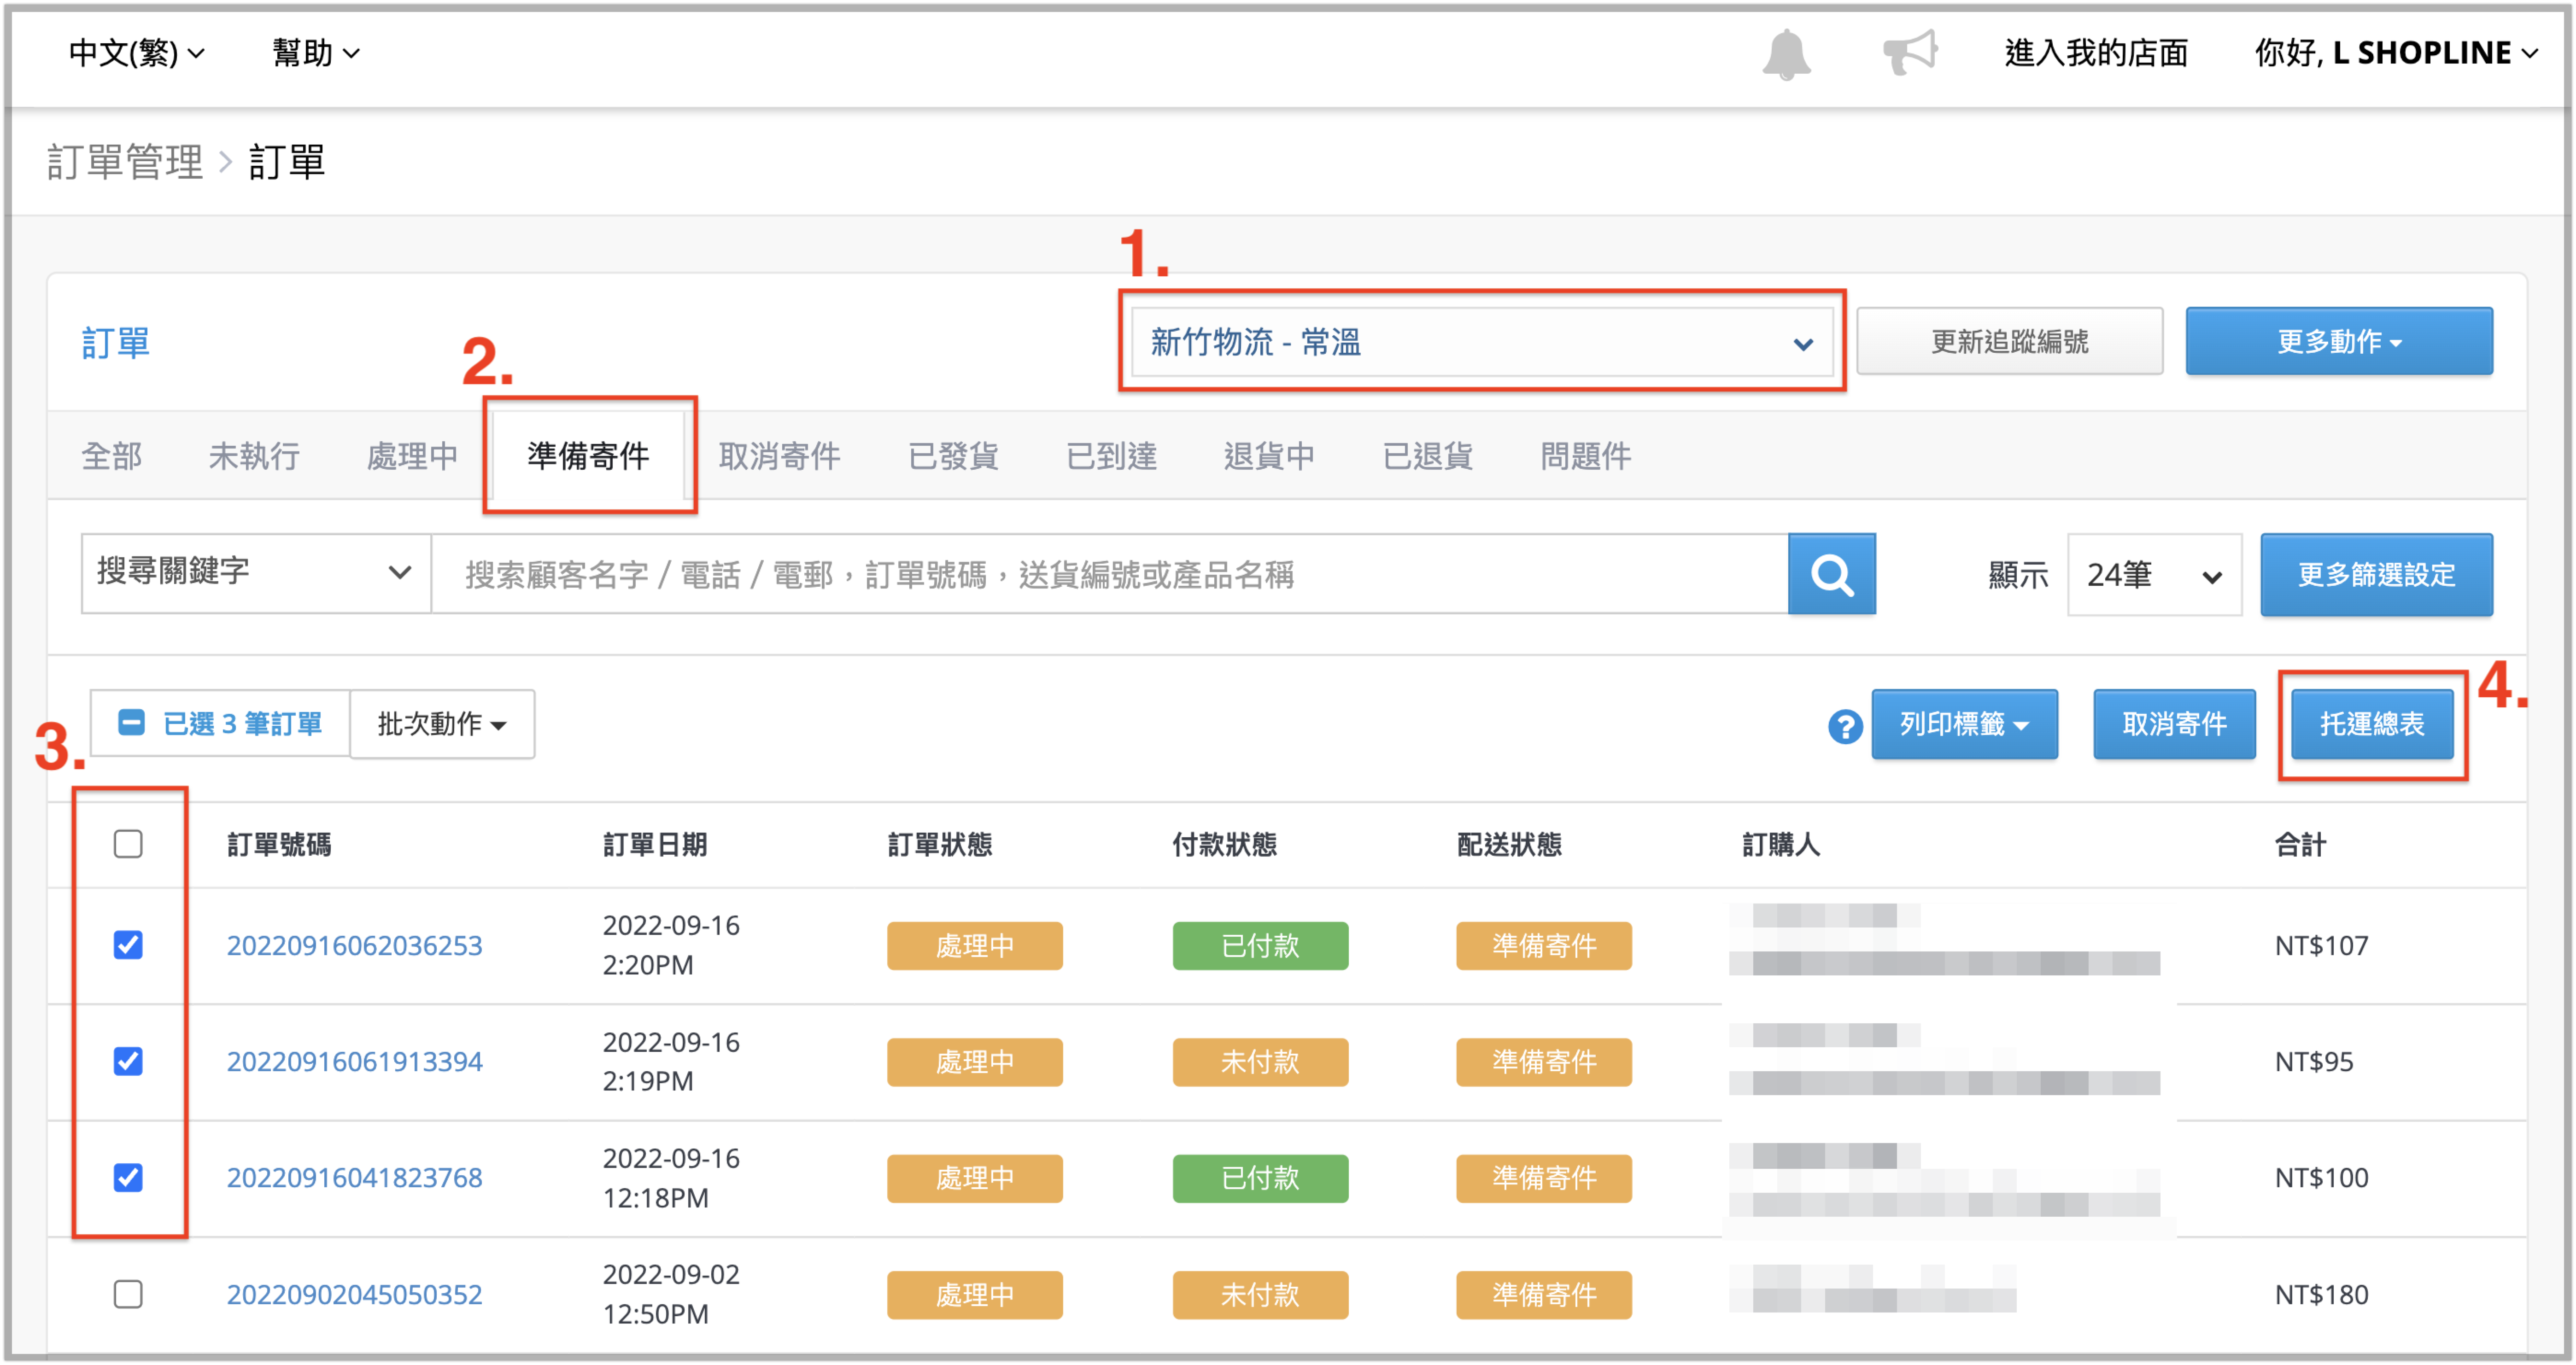Deselect the 已選 3 筆訂單 selection toggle
2576x1365 pixels.
(x=220, y=723)
